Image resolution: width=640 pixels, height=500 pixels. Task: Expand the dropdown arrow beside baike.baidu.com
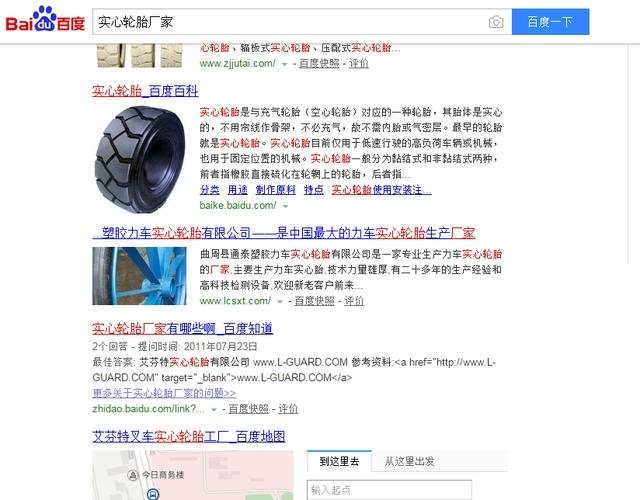(285, 206)
